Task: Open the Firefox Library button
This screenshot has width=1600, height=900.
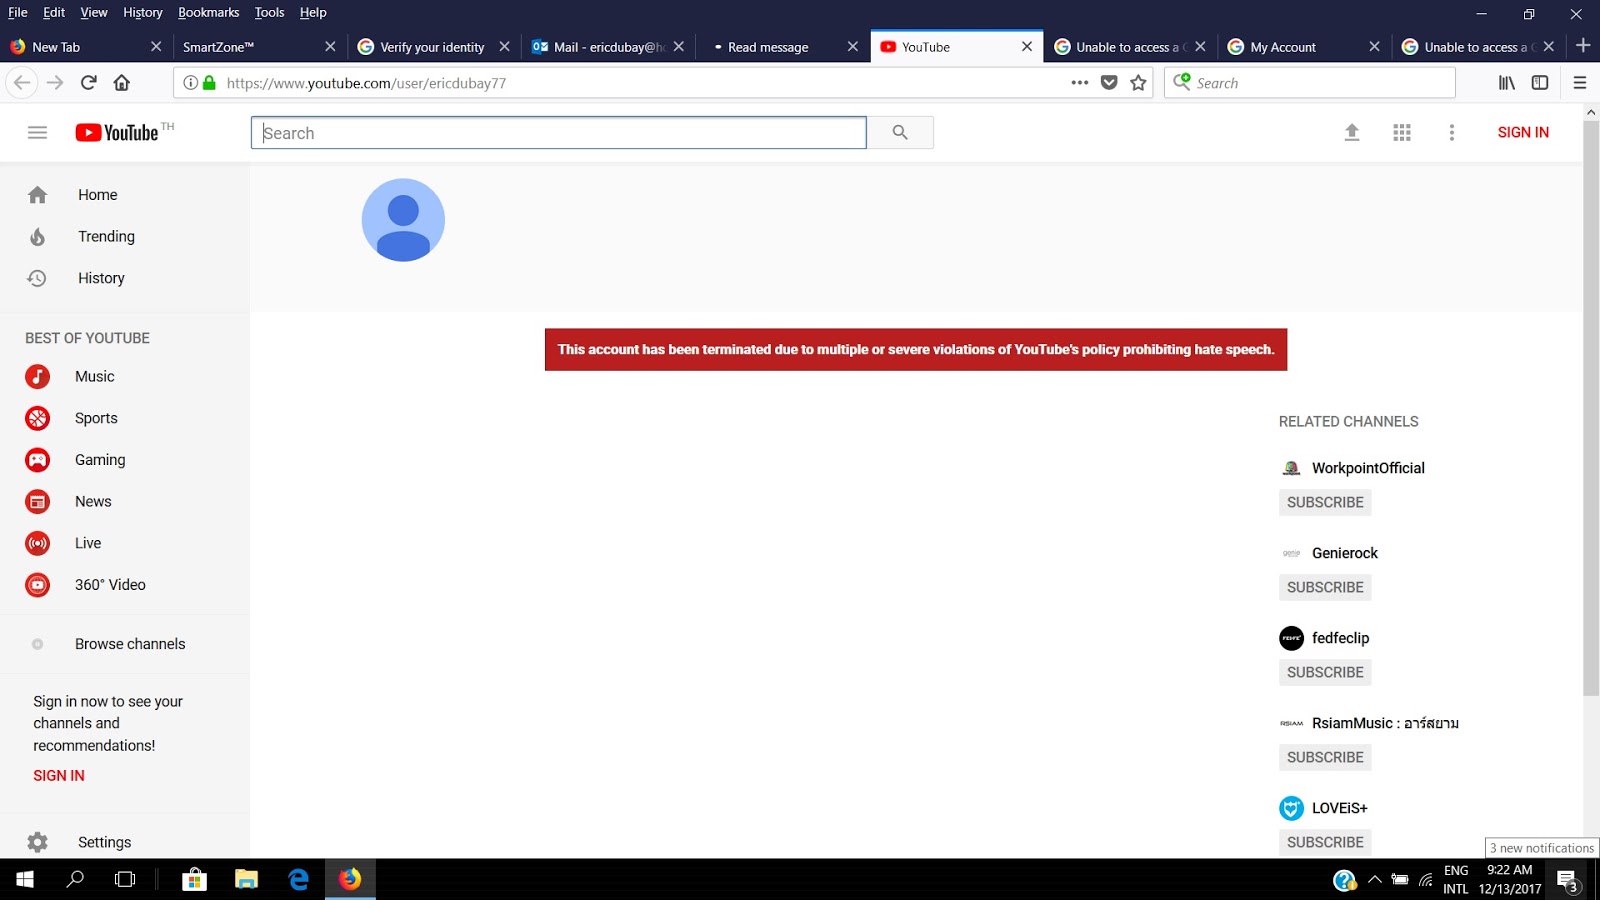Action: (x=1507, y=83)
